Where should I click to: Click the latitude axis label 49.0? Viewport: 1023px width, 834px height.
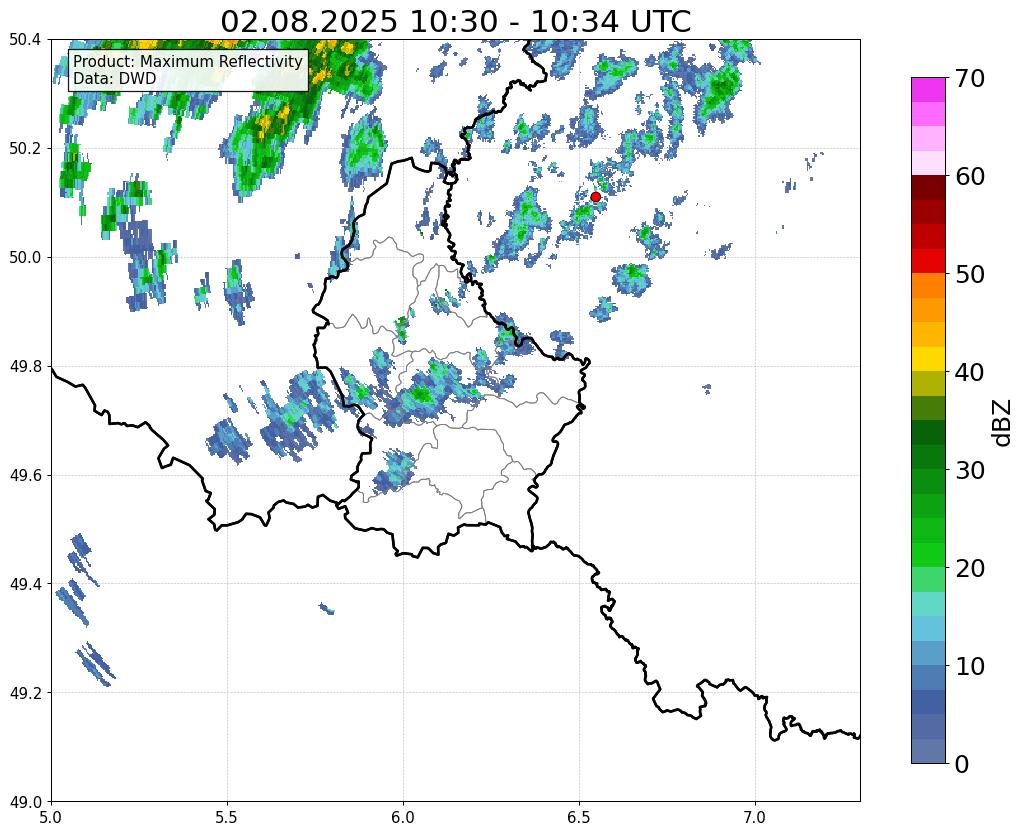point(25,801)
